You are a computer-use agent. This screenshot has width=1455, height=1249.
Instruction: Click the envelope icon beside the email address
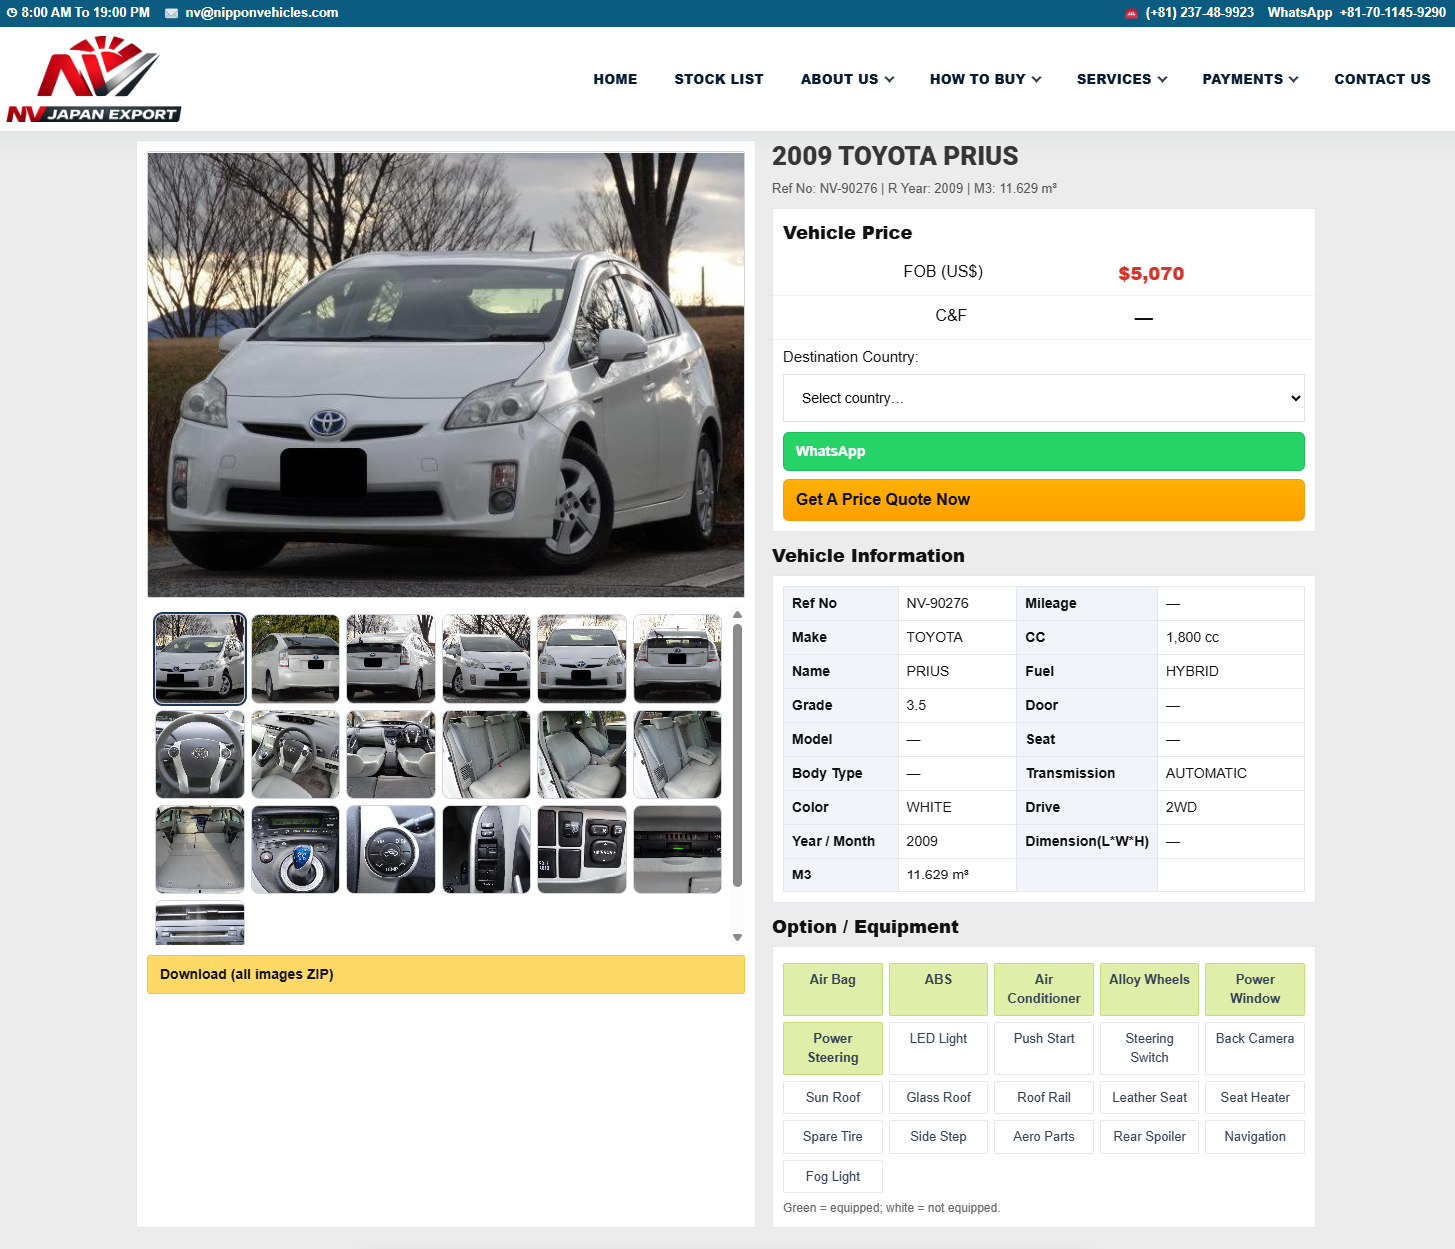171,13
